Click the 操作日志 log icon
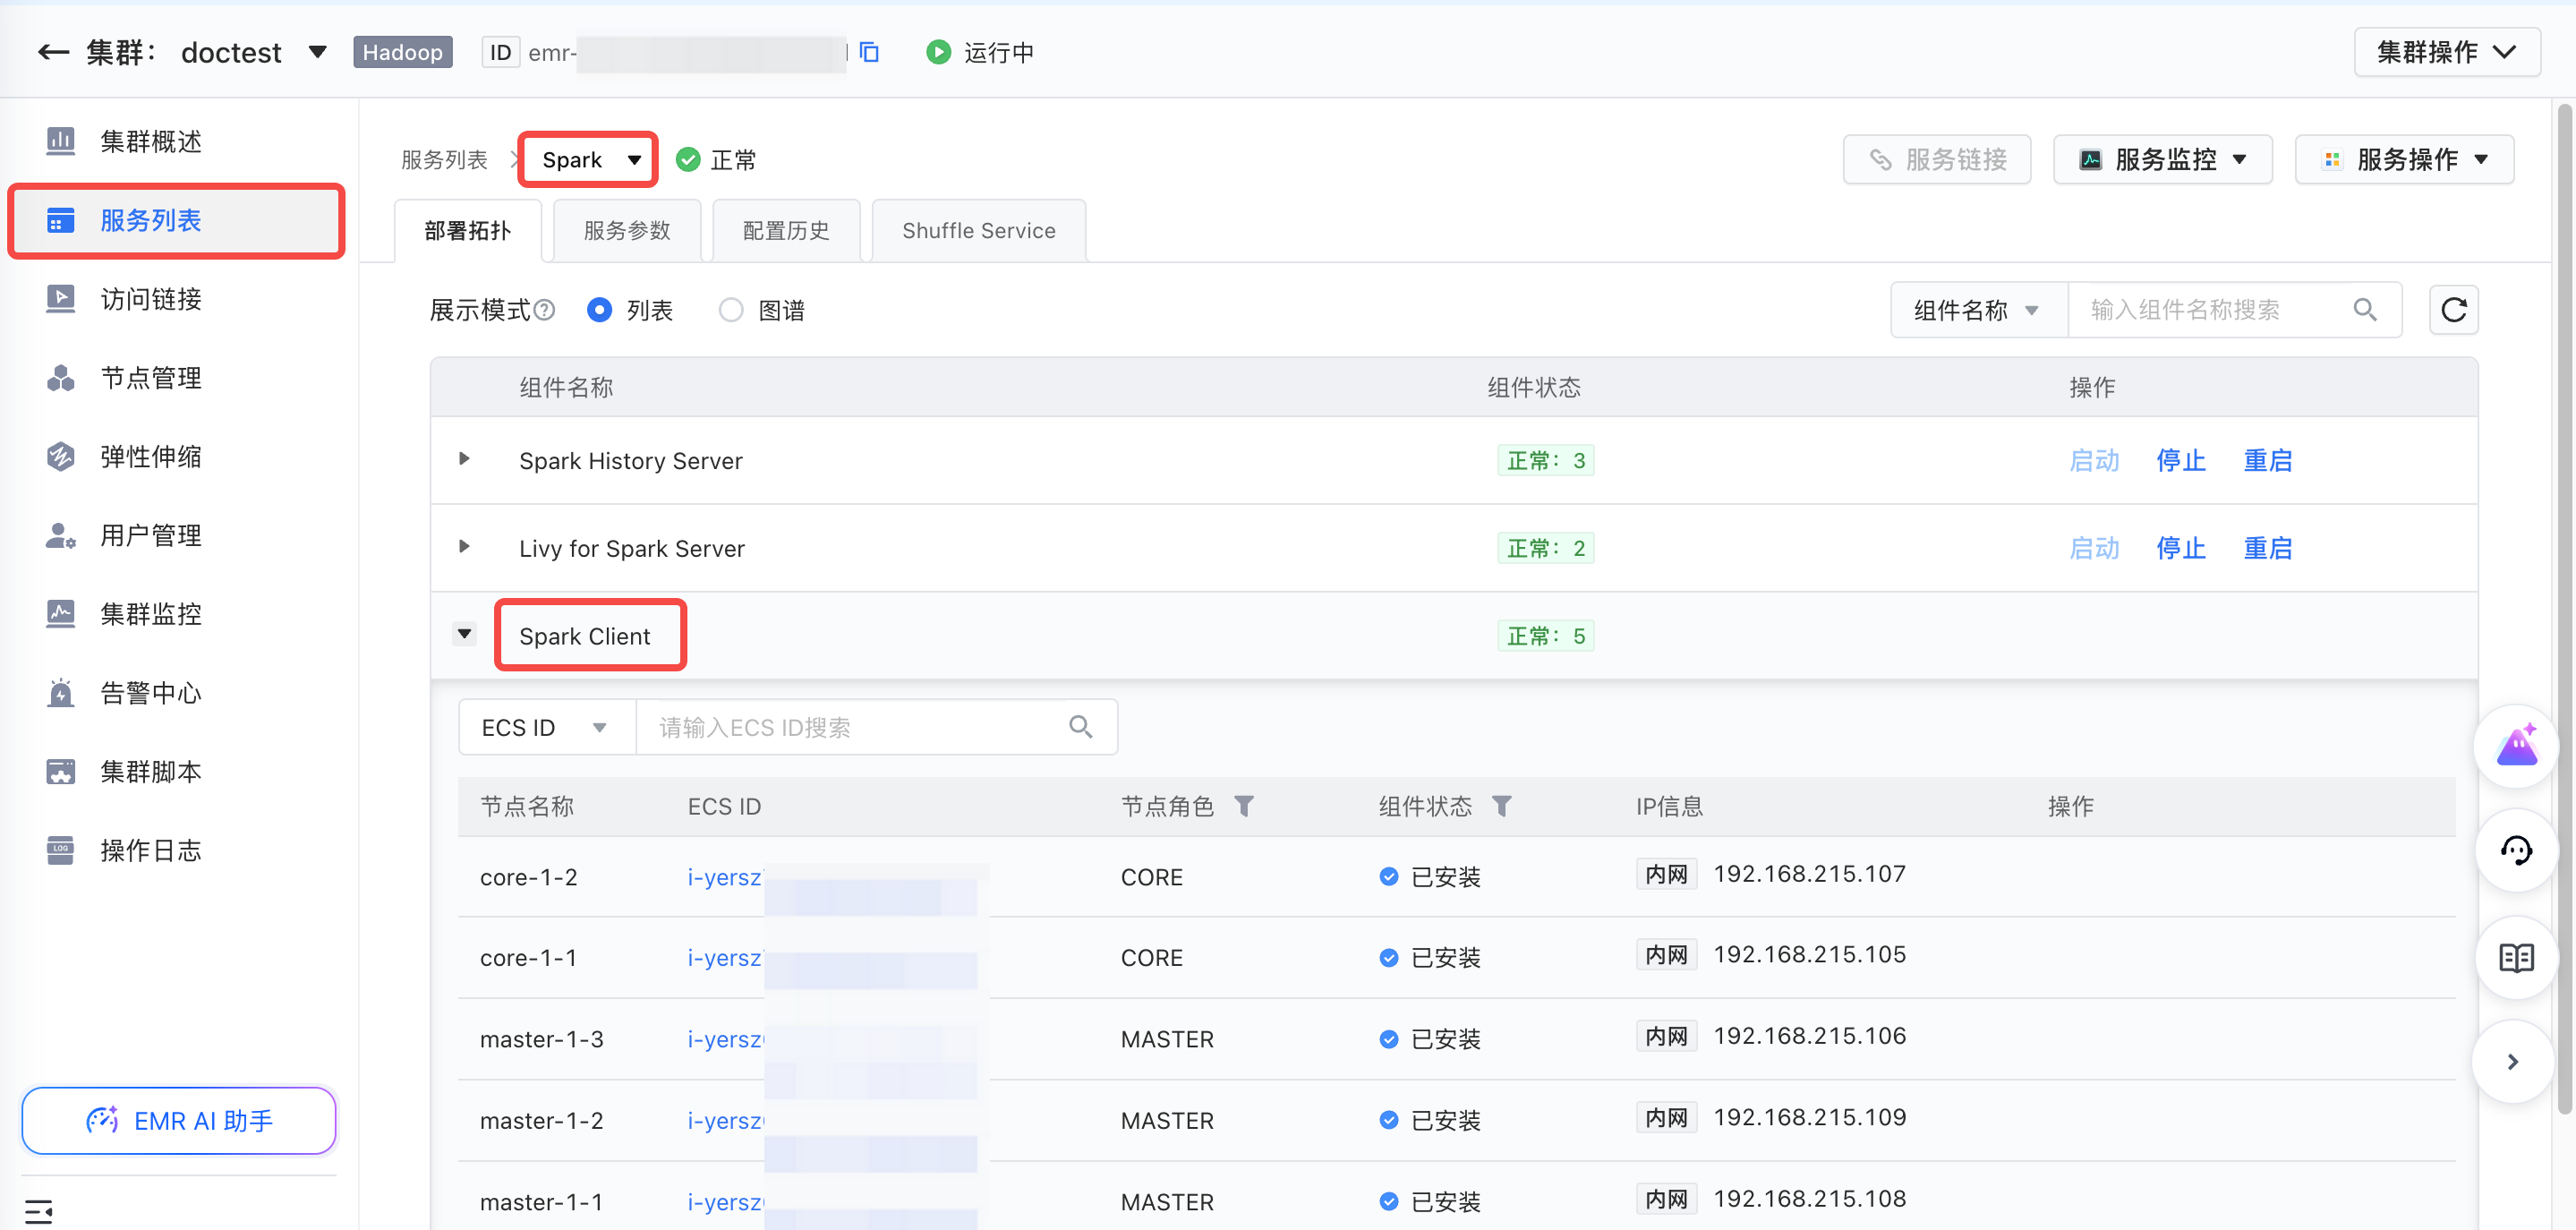 [x=61, y=851]
